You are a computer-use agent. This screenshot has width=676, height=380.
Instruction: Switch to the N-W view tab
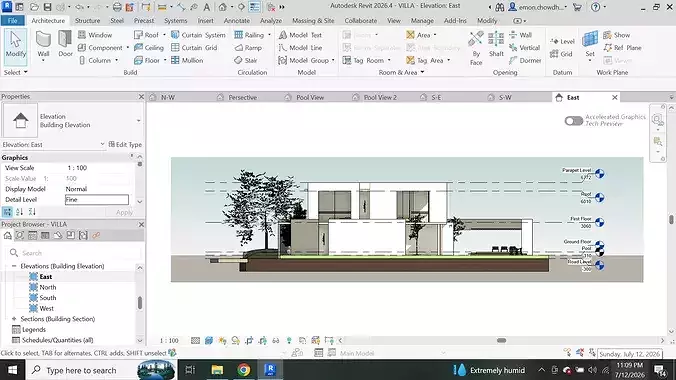(x=168, y=97)
